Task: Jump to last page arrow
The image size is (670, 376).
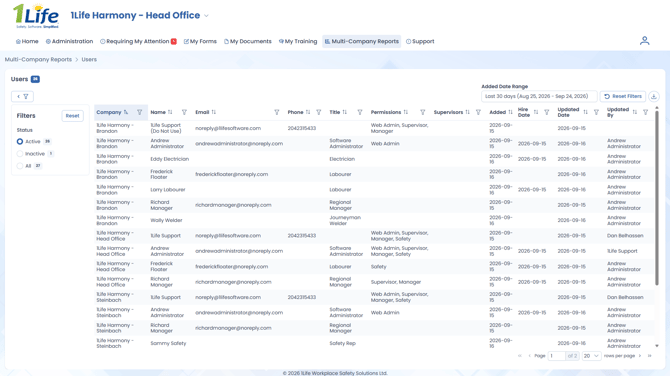Action: point(649,356)
